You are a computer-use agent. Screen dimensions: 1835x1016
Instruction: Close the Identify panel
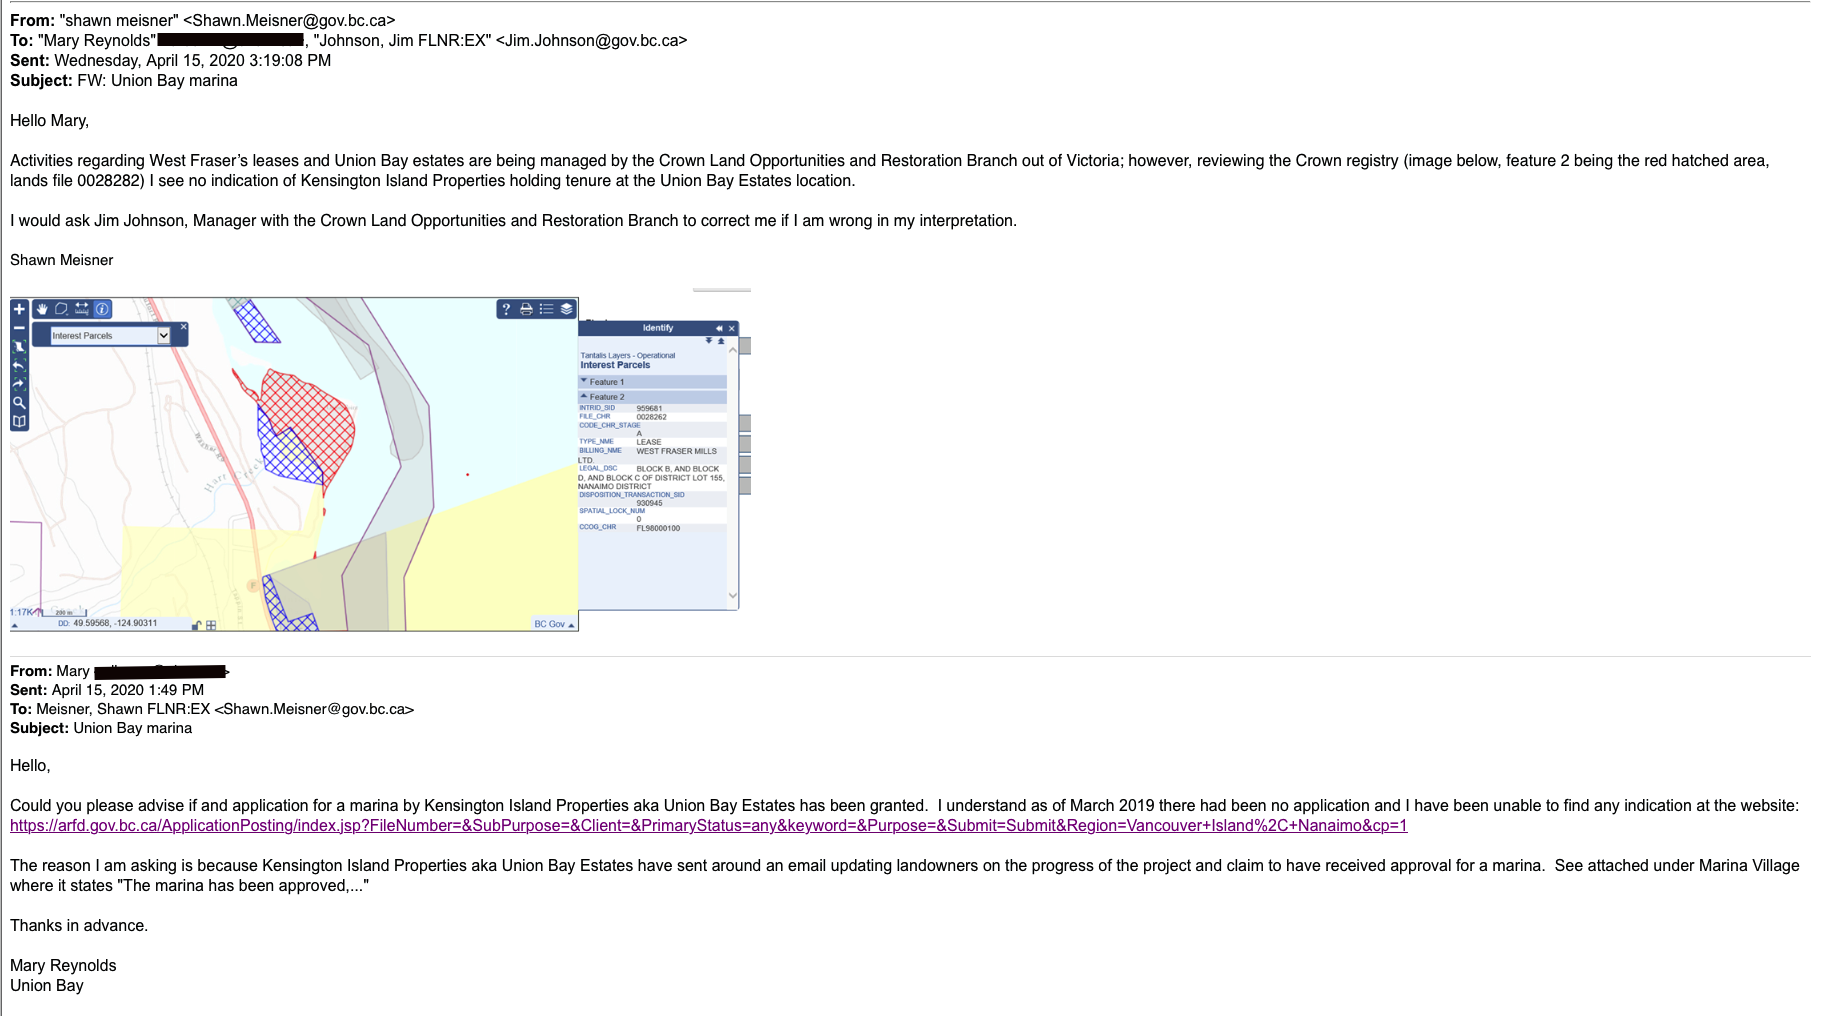732,328
